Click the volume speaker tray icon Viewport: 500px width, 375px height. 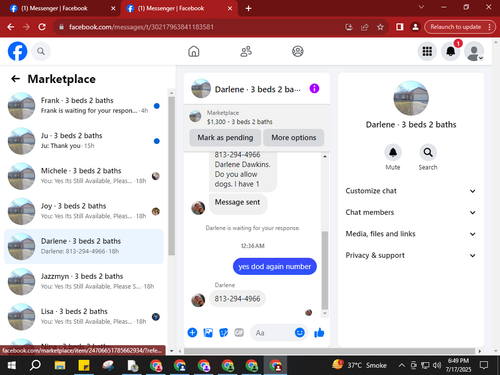click(437, 365)
